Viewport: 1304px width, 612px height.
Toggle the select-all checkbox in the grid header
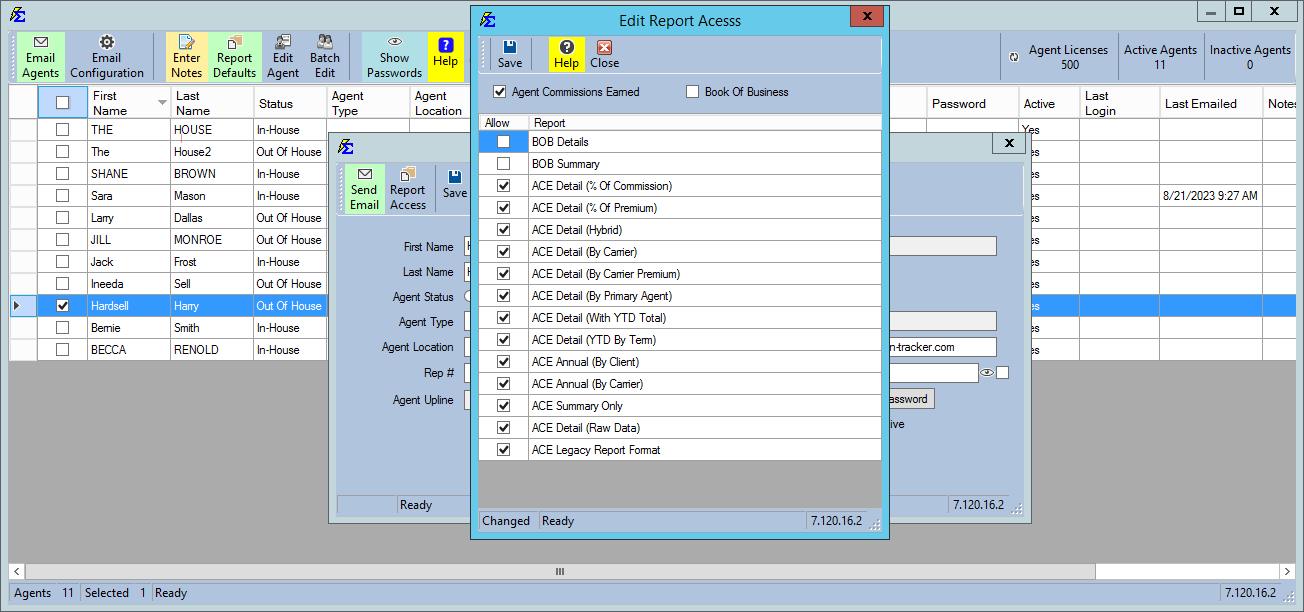pyautogui.click(x=62, y=102)
